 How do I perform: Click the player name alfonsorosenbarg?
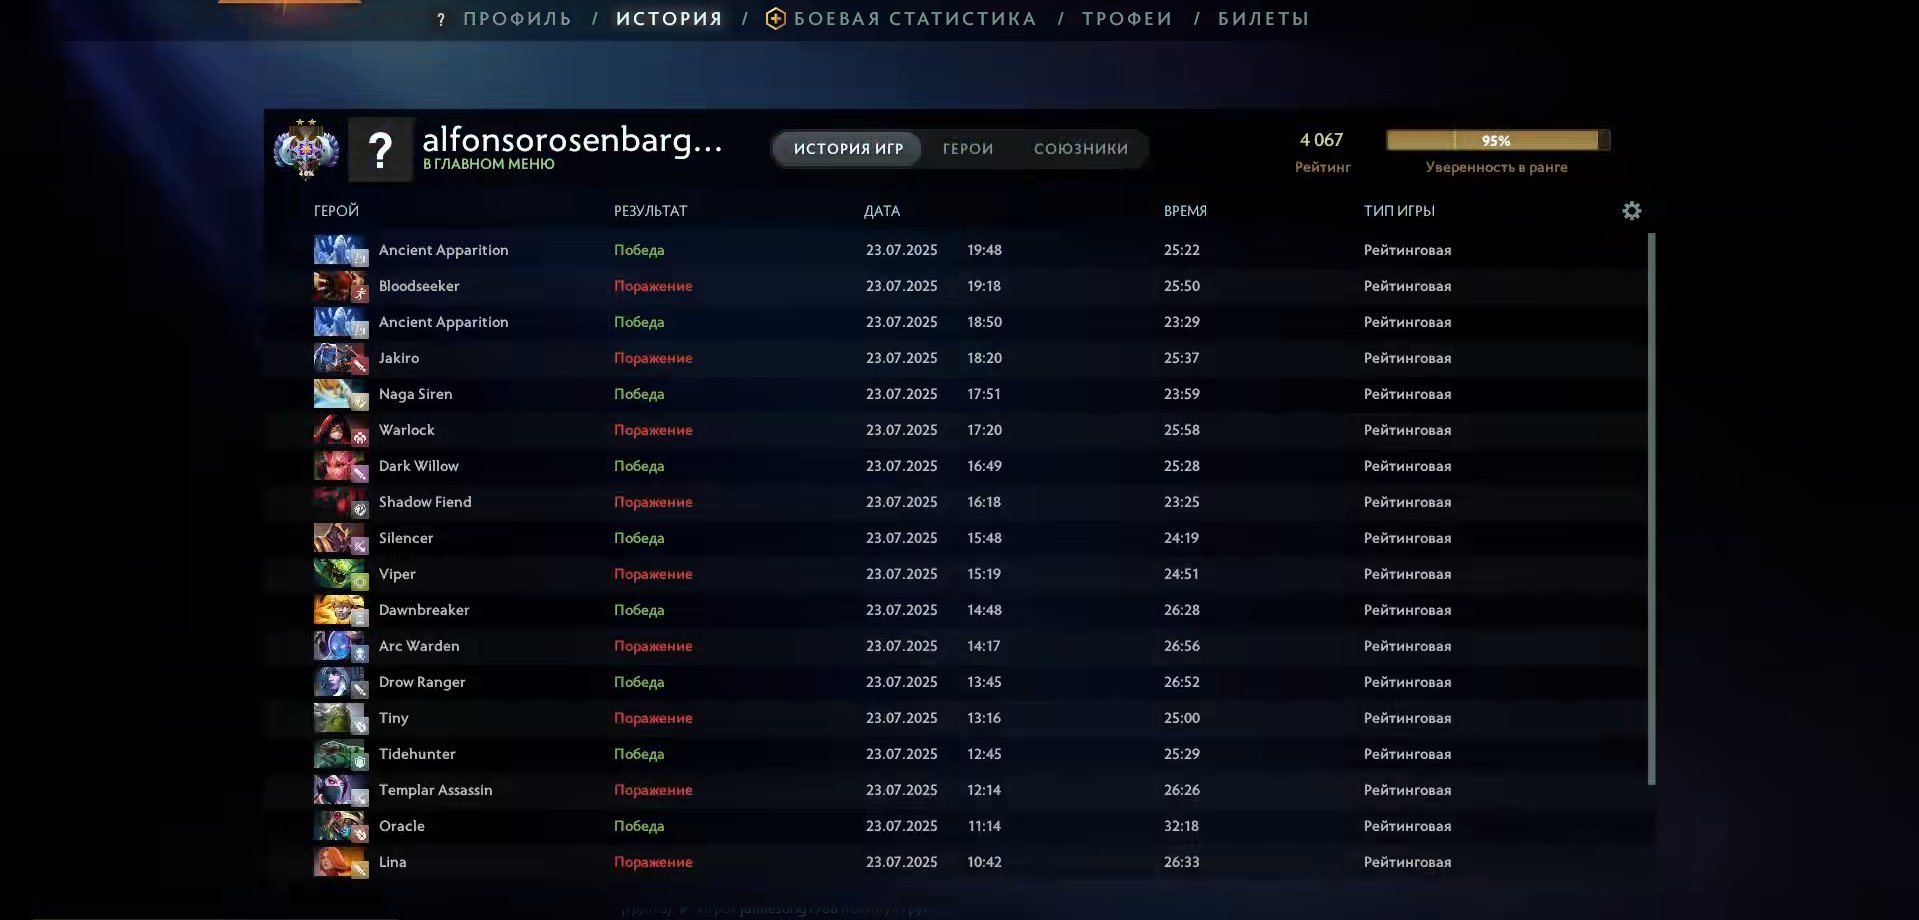pyautogui.click(x=572, y=140)
